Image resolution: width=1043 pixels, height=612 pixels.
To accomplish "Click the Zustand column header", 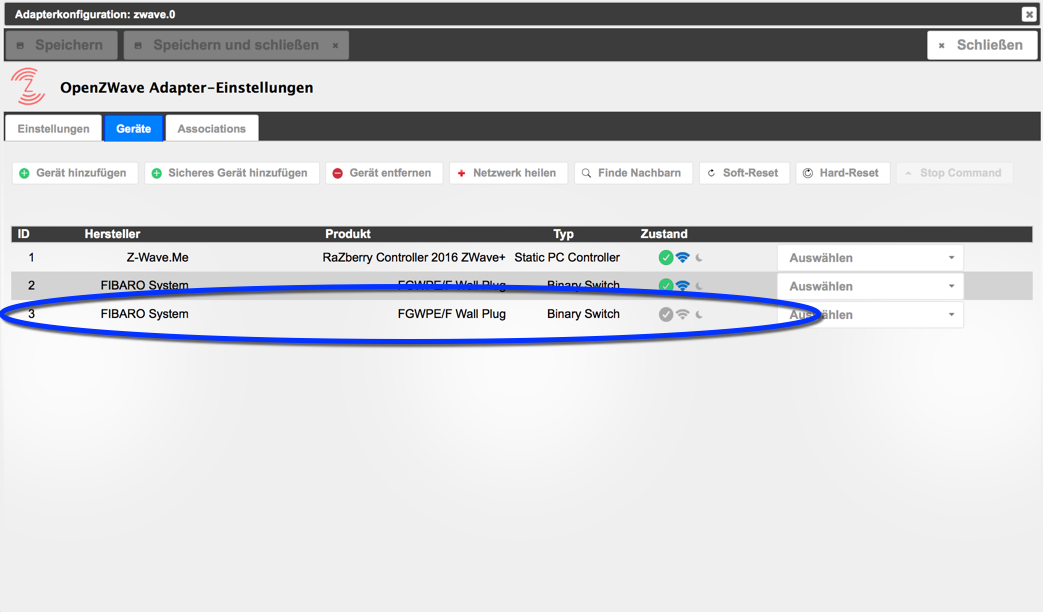I will (x=664, y=233).
